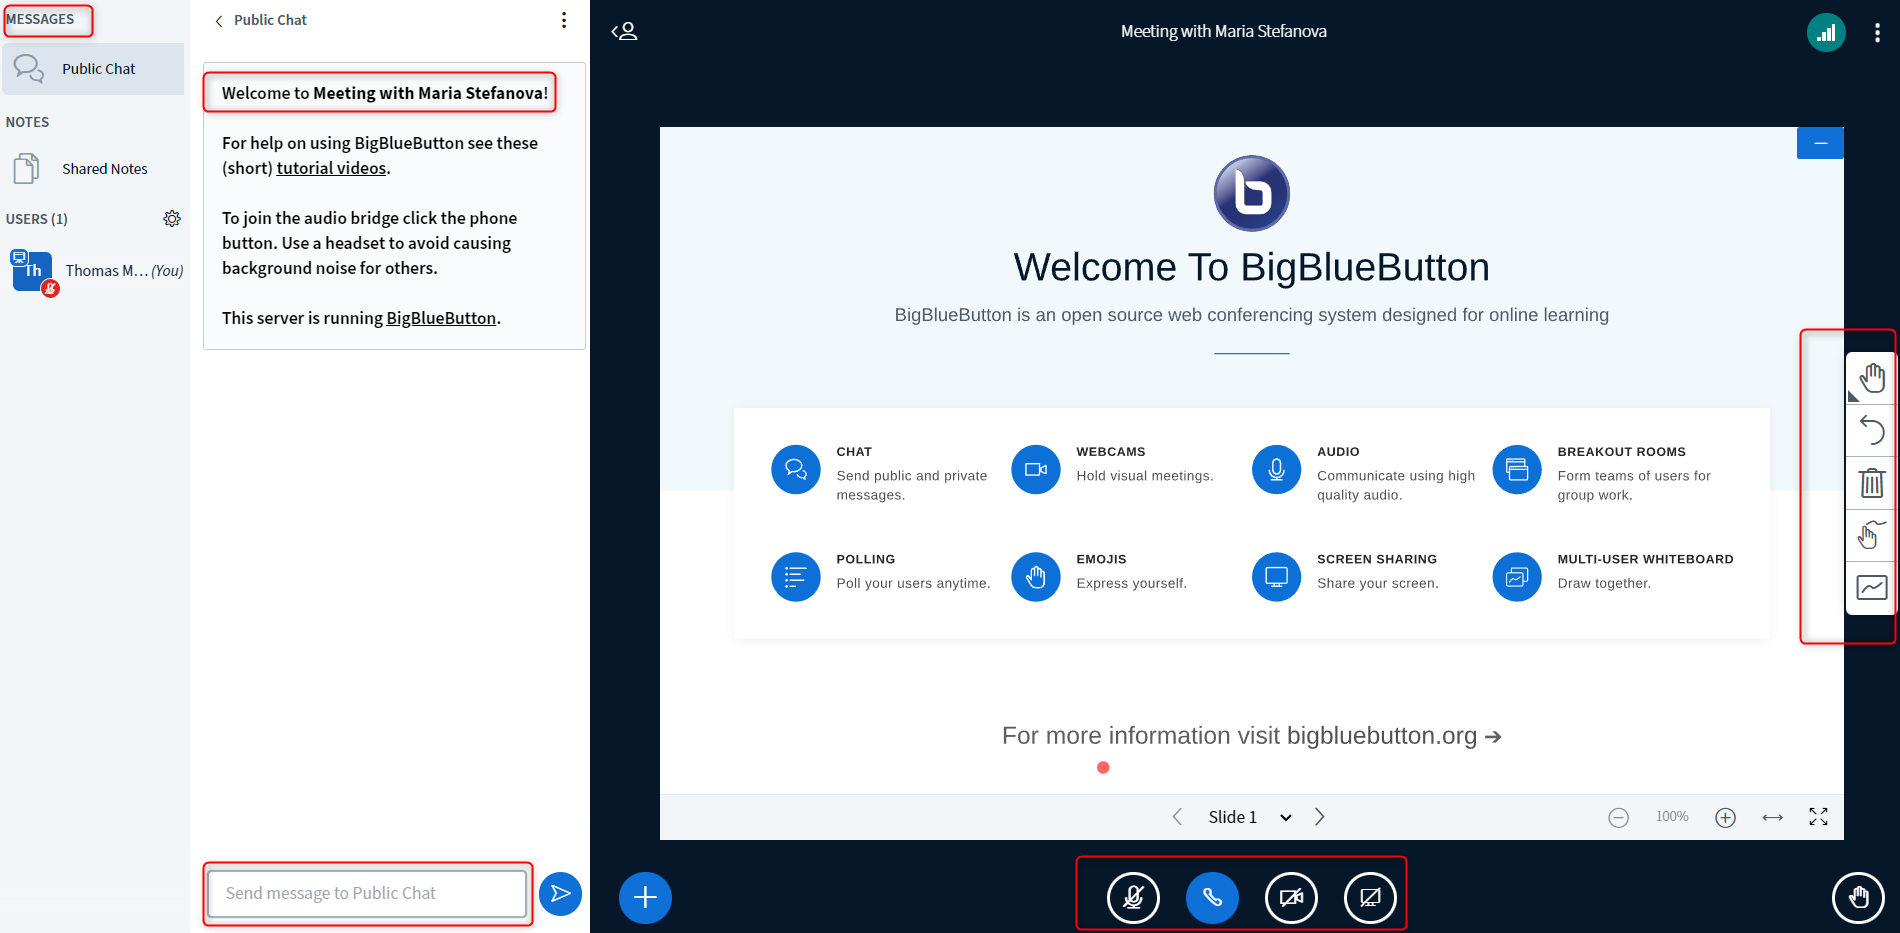1900x933 pixels.
Task: Share your webcam
Action: [1291, 897]
